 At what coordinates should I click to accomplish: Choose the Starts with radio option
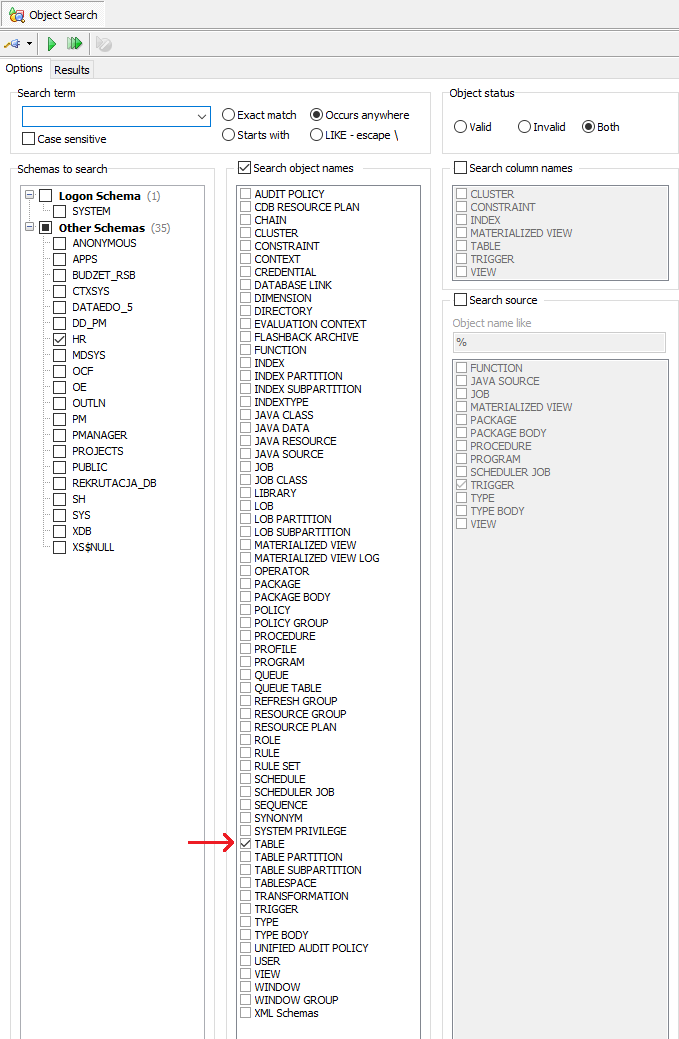tap(229, 135)
